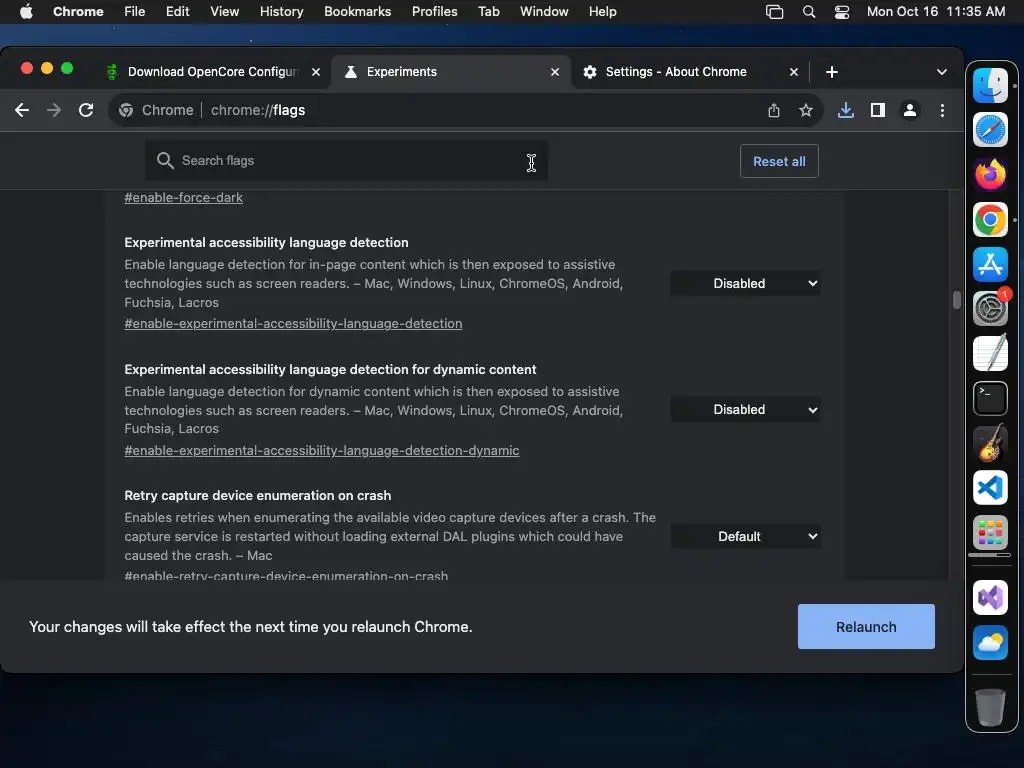Open System Settings from the Dock

click(990, 308)
